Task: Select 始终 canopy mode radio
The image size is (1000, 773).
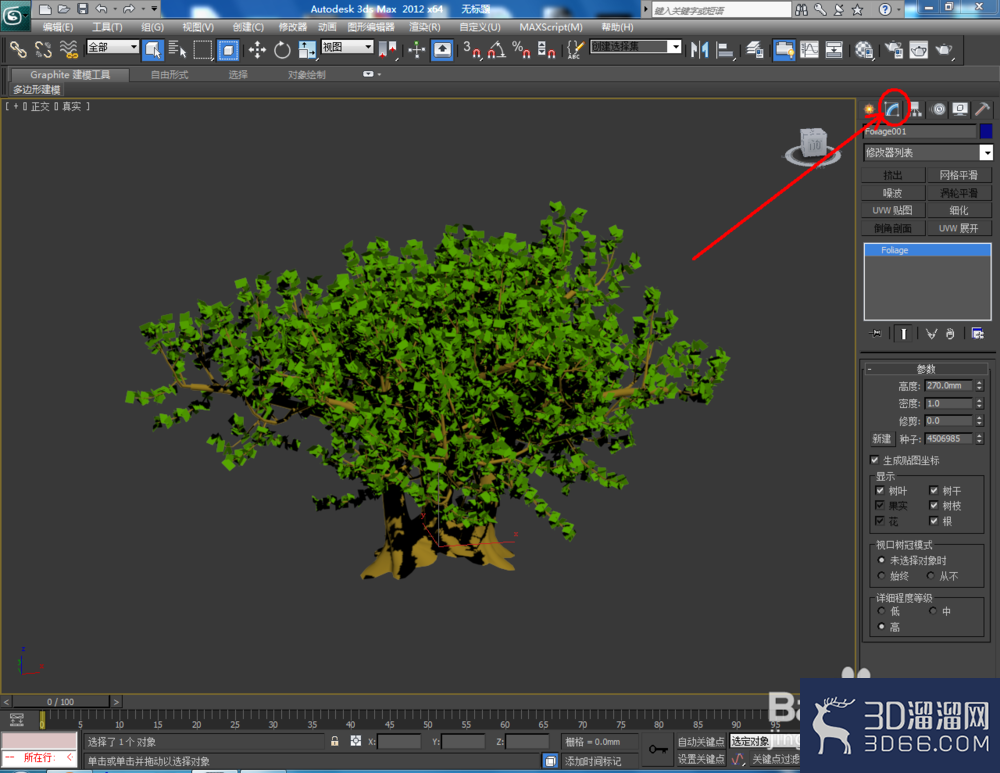Action: point(881,576)
